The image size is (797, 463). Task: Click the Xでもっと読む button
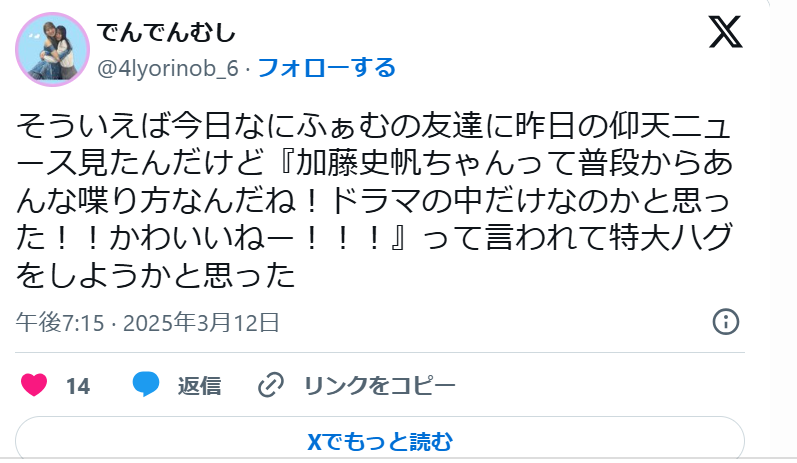click(380, 440)
